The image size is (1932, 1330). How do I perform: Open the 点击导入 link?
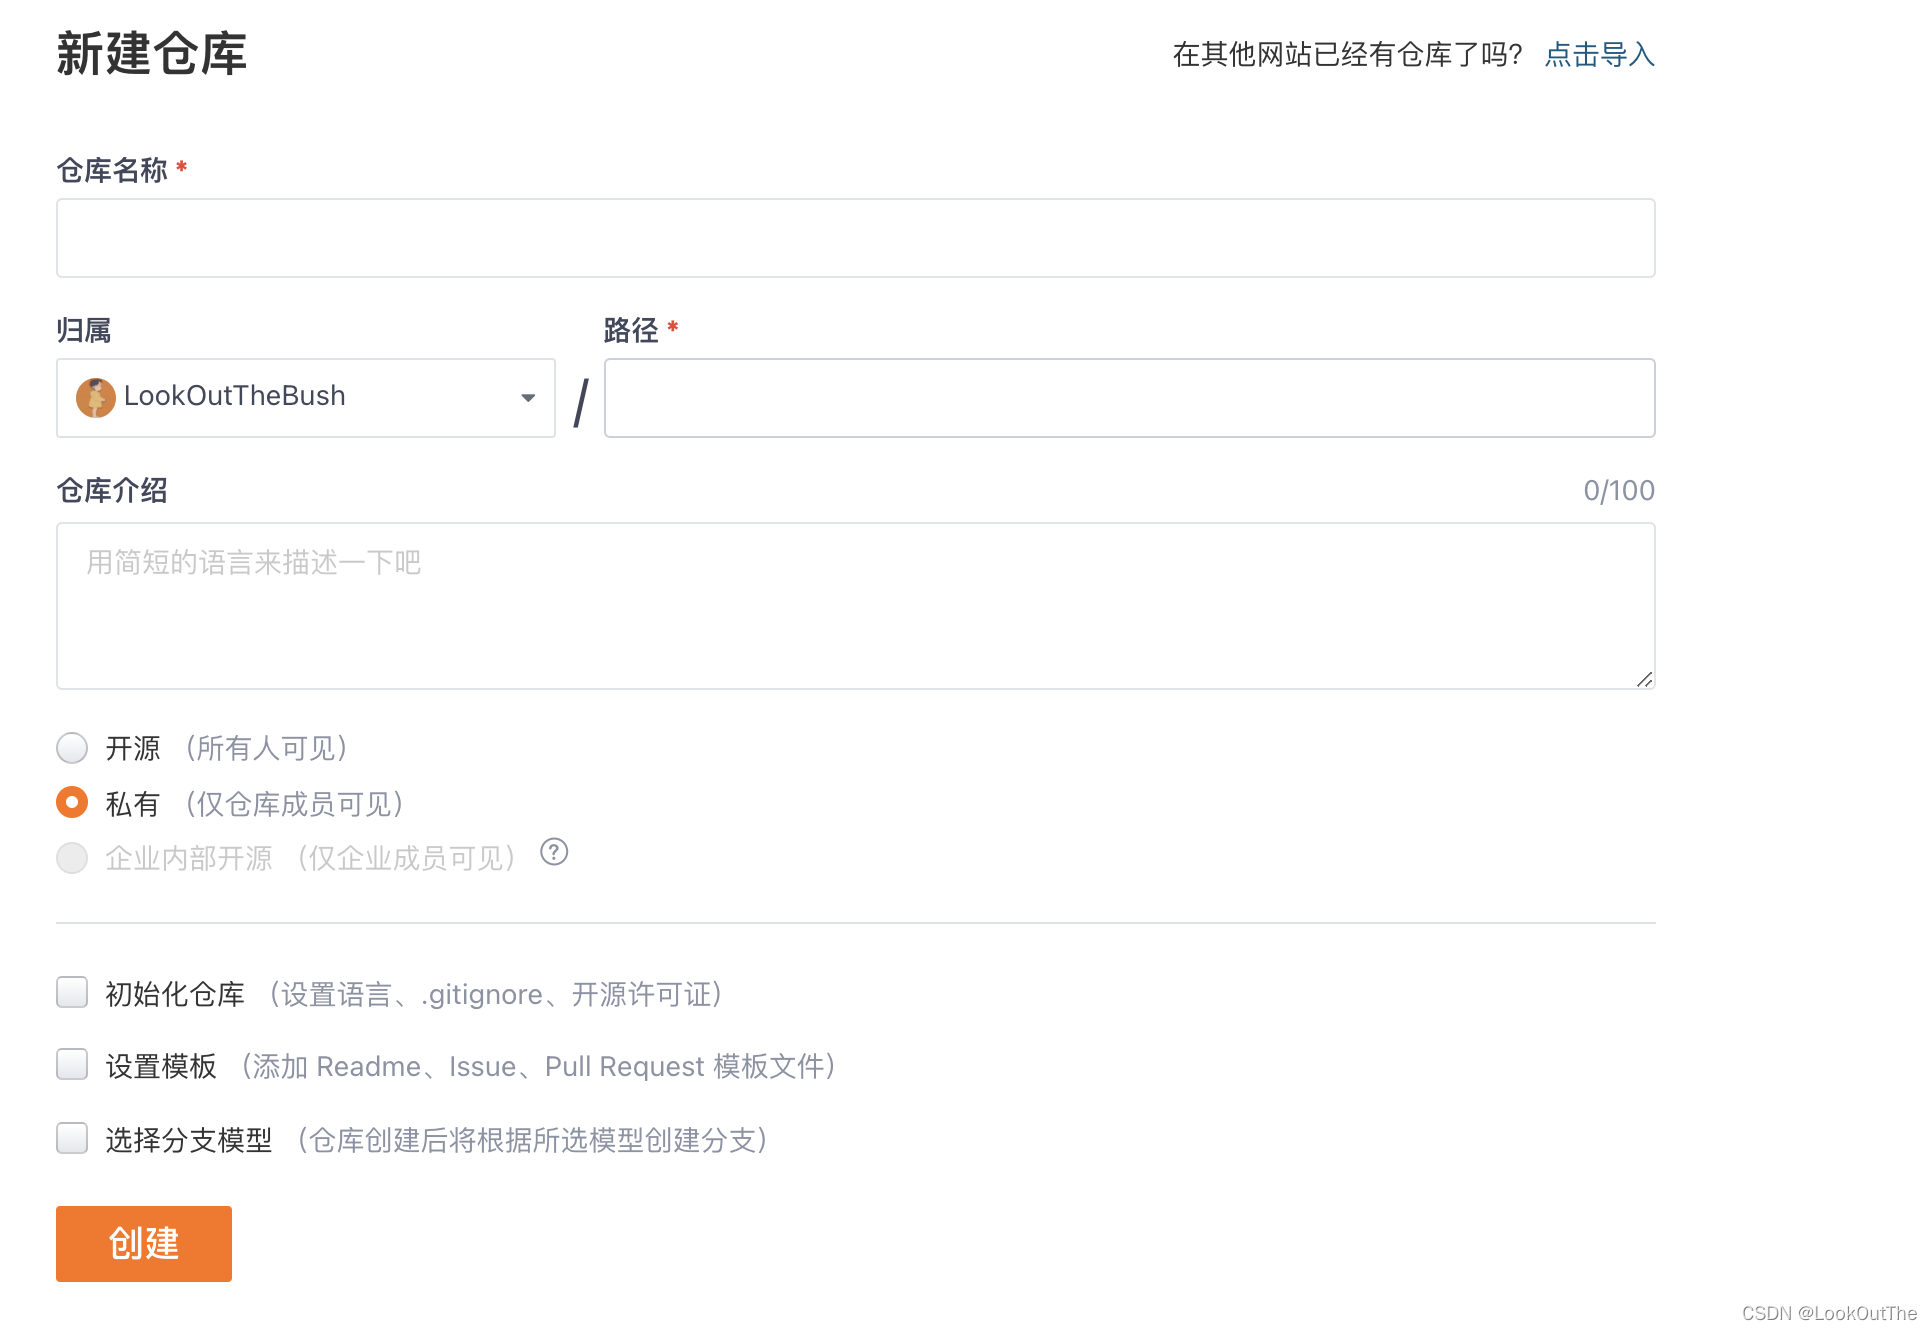[x=1599, y=55]
